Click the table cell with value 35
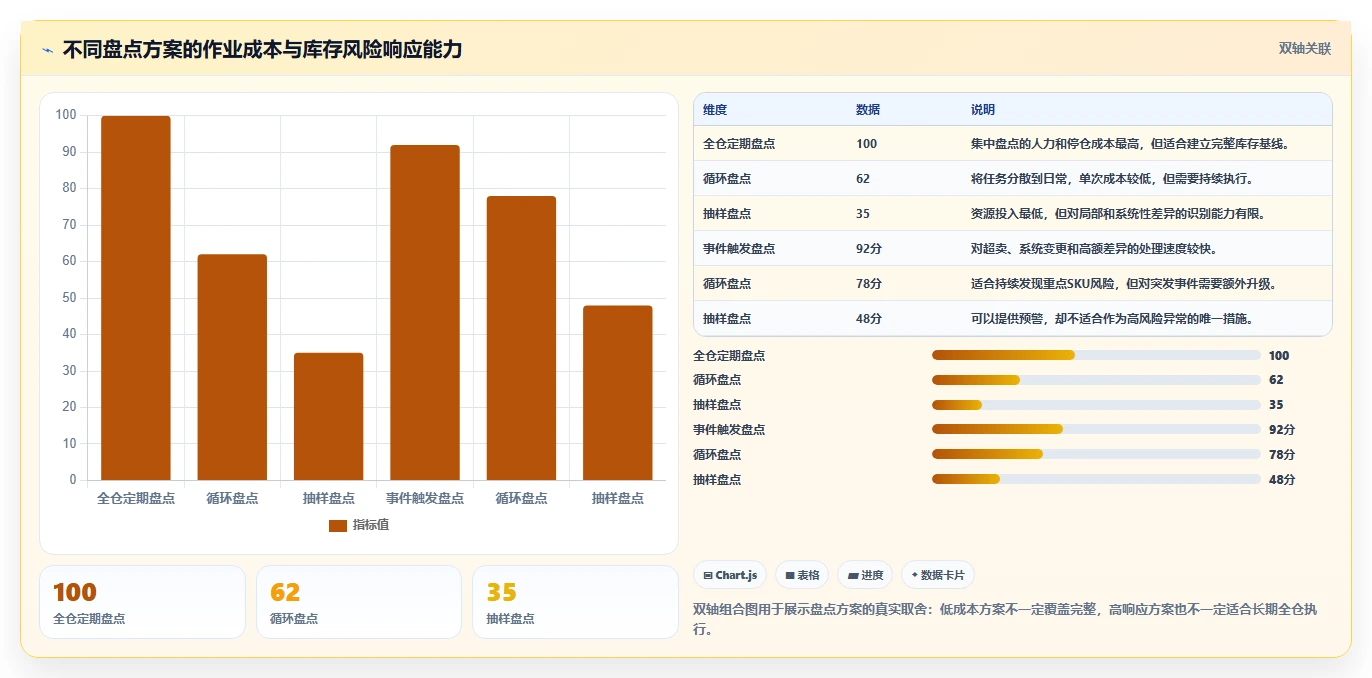The height and width of the screenshot is (678, 1372). tap(863, 214)
